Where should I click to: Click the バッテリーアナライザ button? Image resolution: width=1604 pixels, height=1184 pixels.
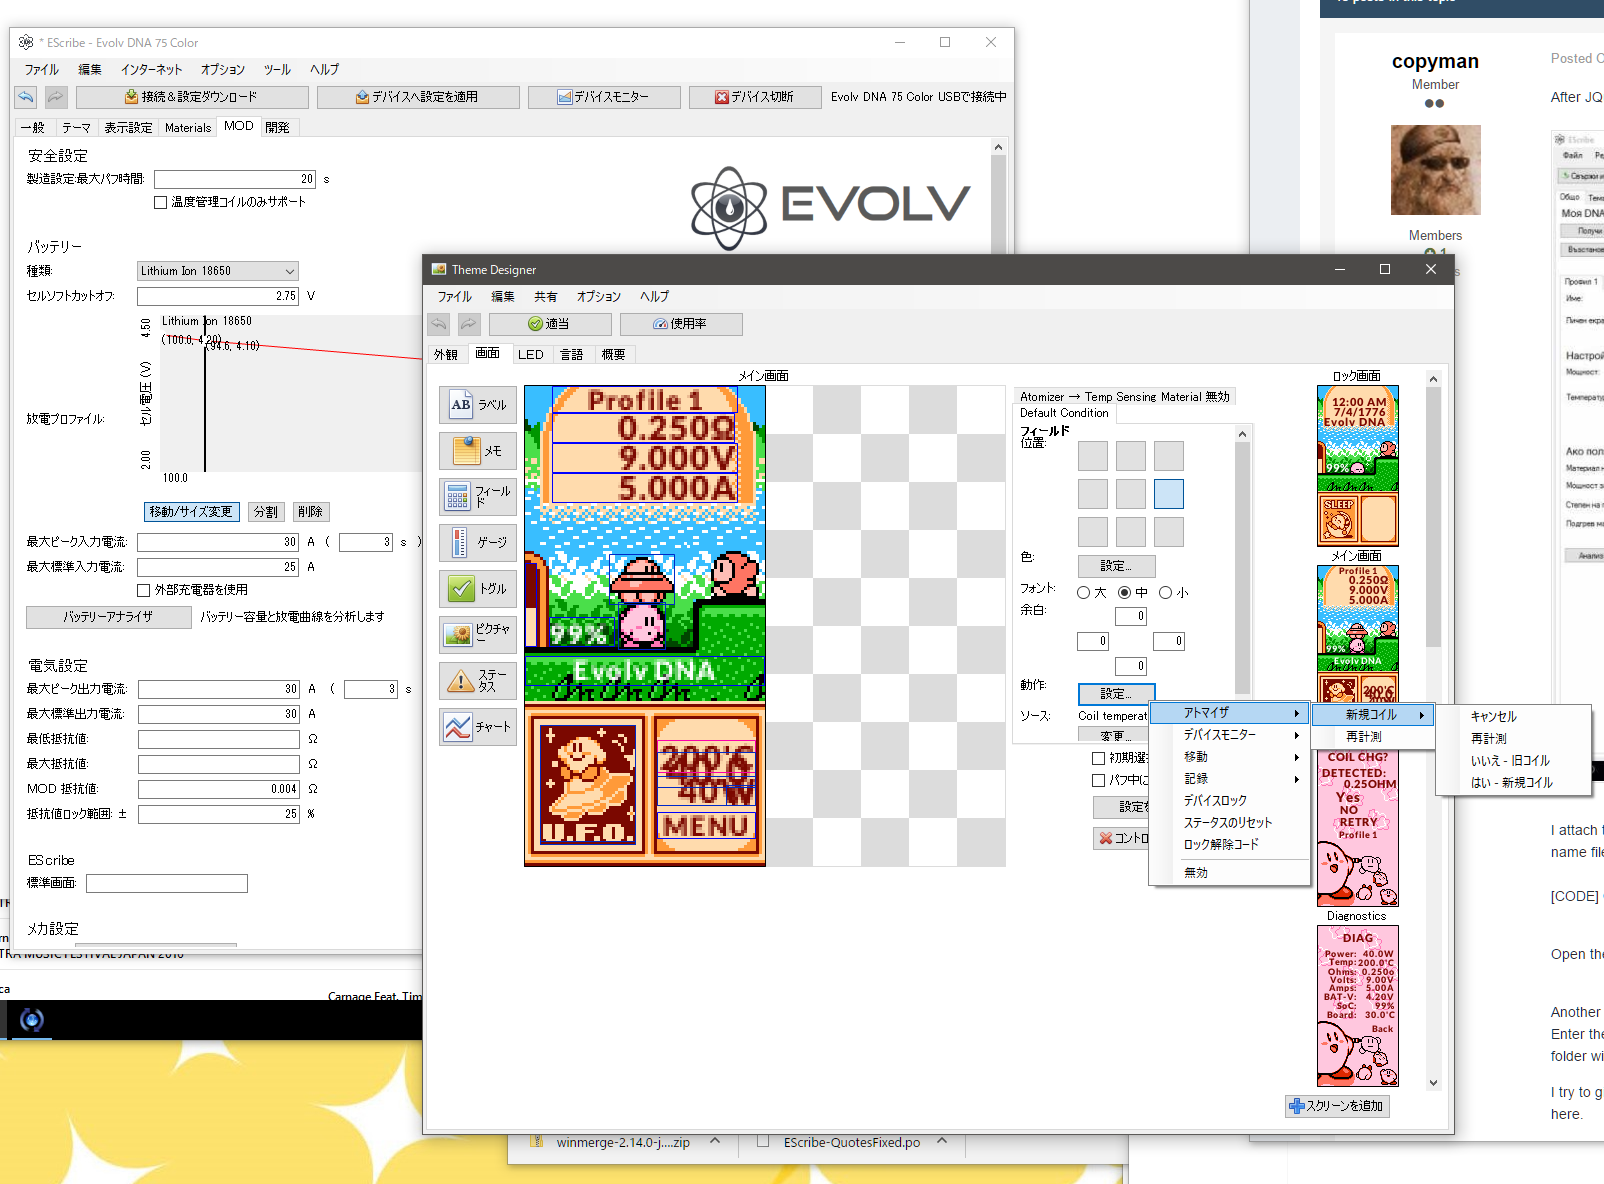click(x=108, y=617)
